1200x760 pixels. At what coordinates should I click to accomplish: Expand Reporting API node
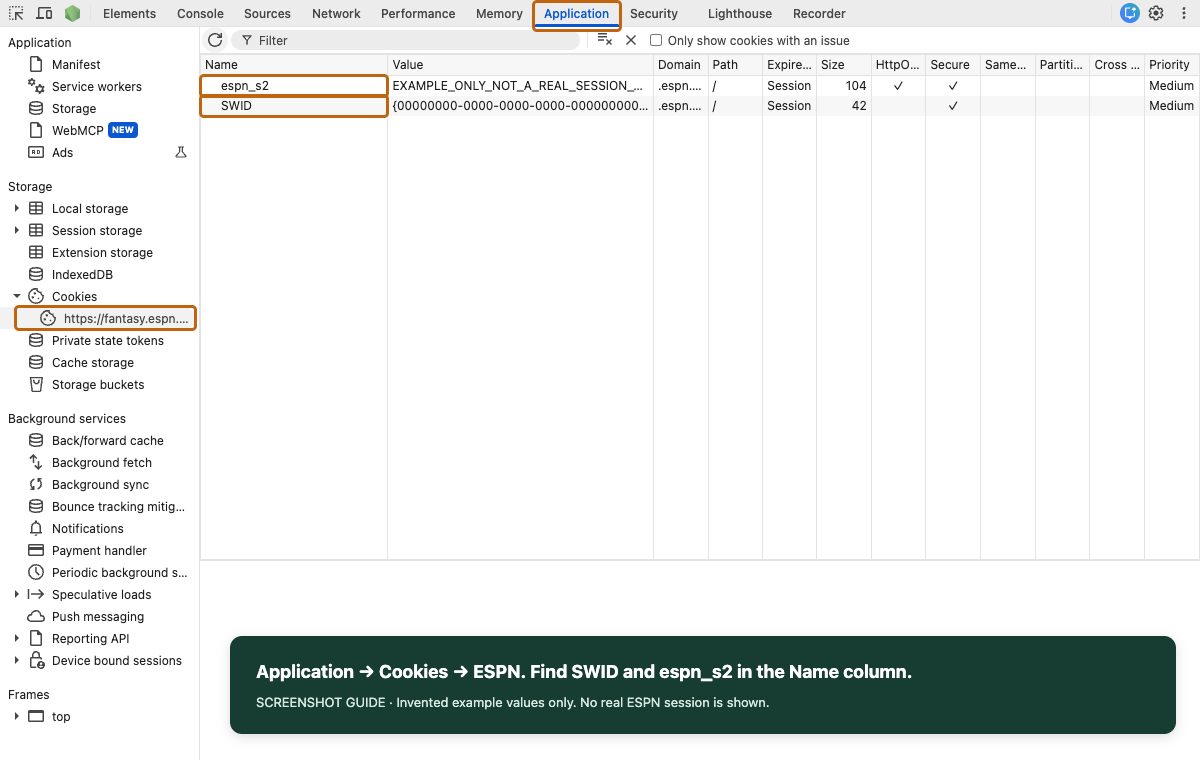pyautogui.click(x=16, y=638)
